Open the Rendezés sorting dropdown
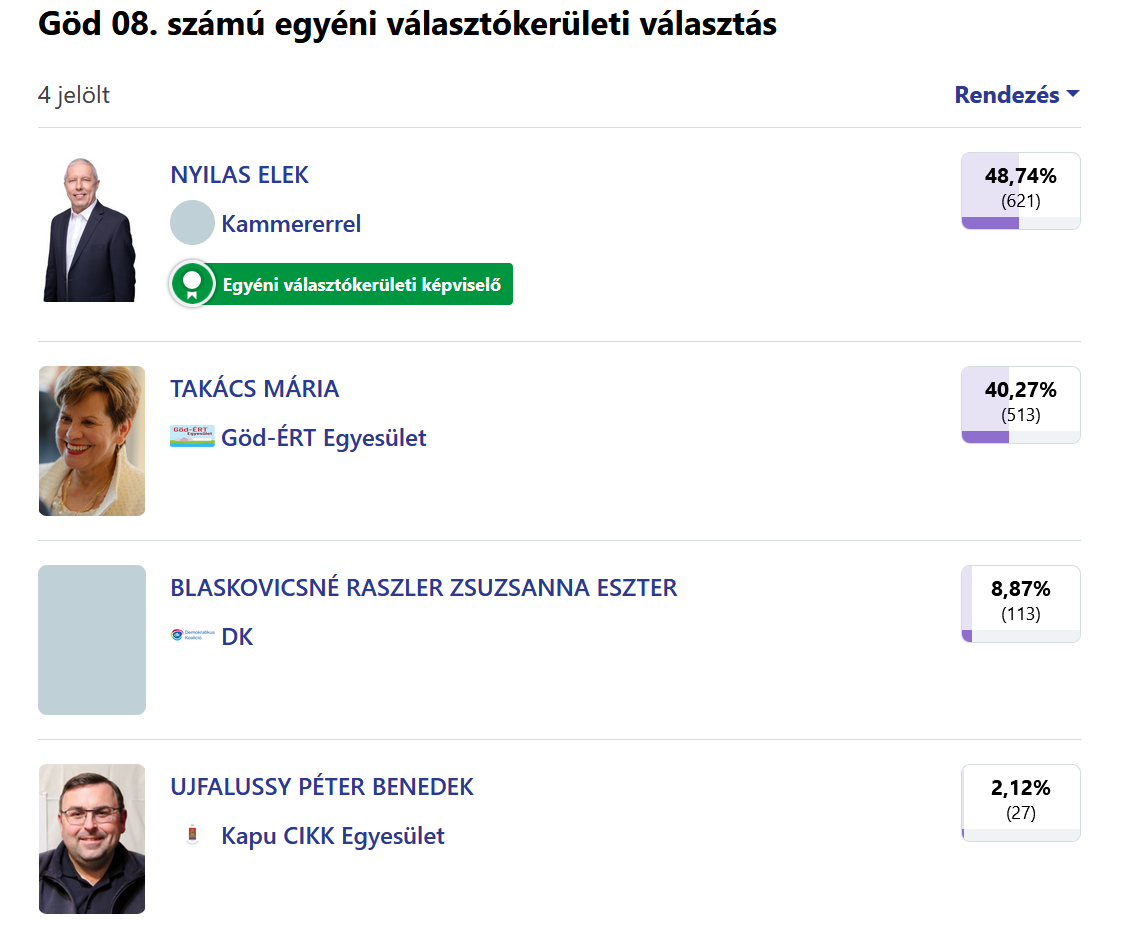1143x939 pixels. coord(1016,96)
